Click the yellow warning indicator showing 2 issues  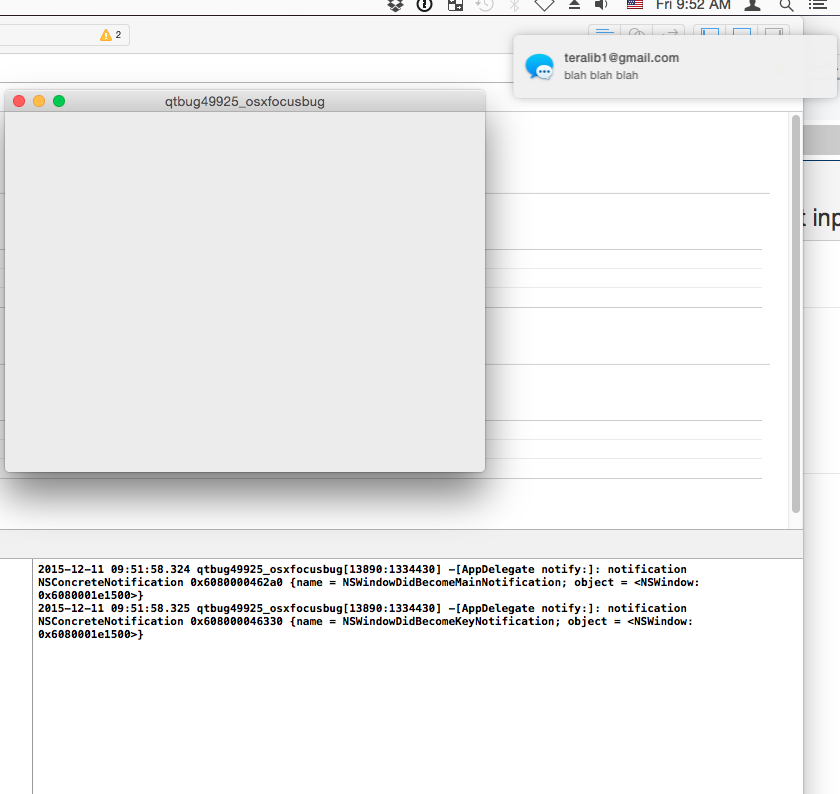click(110, 35)
